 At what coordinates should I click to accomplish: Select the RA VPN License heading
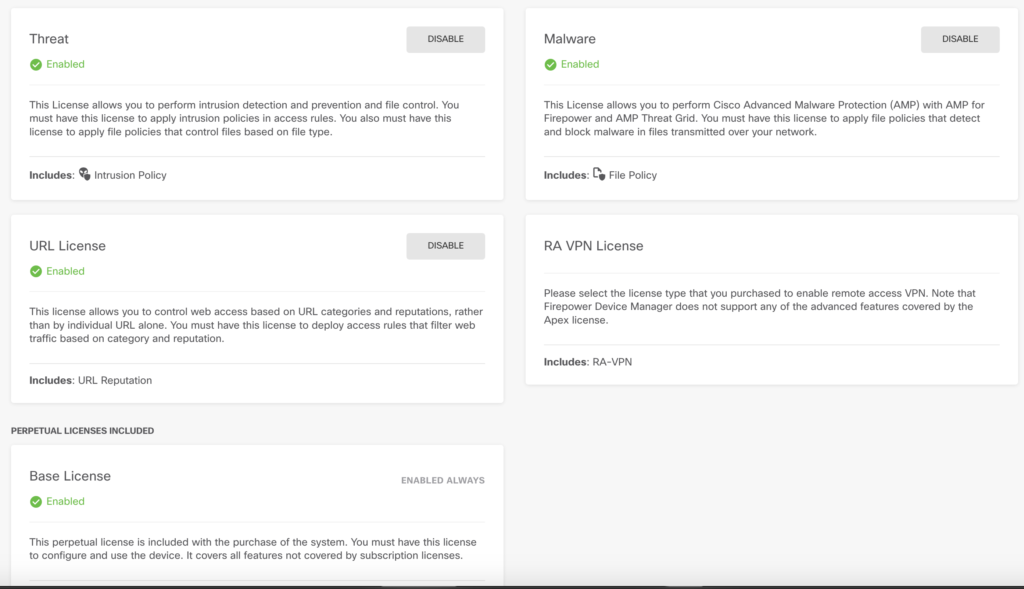coord(593,246)
